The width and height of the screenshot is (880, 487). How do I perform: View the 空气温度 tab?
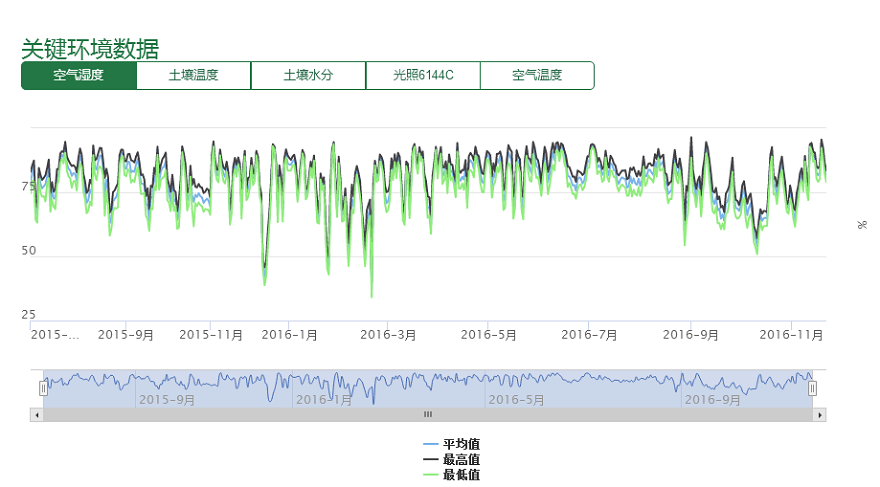(537, 75)
